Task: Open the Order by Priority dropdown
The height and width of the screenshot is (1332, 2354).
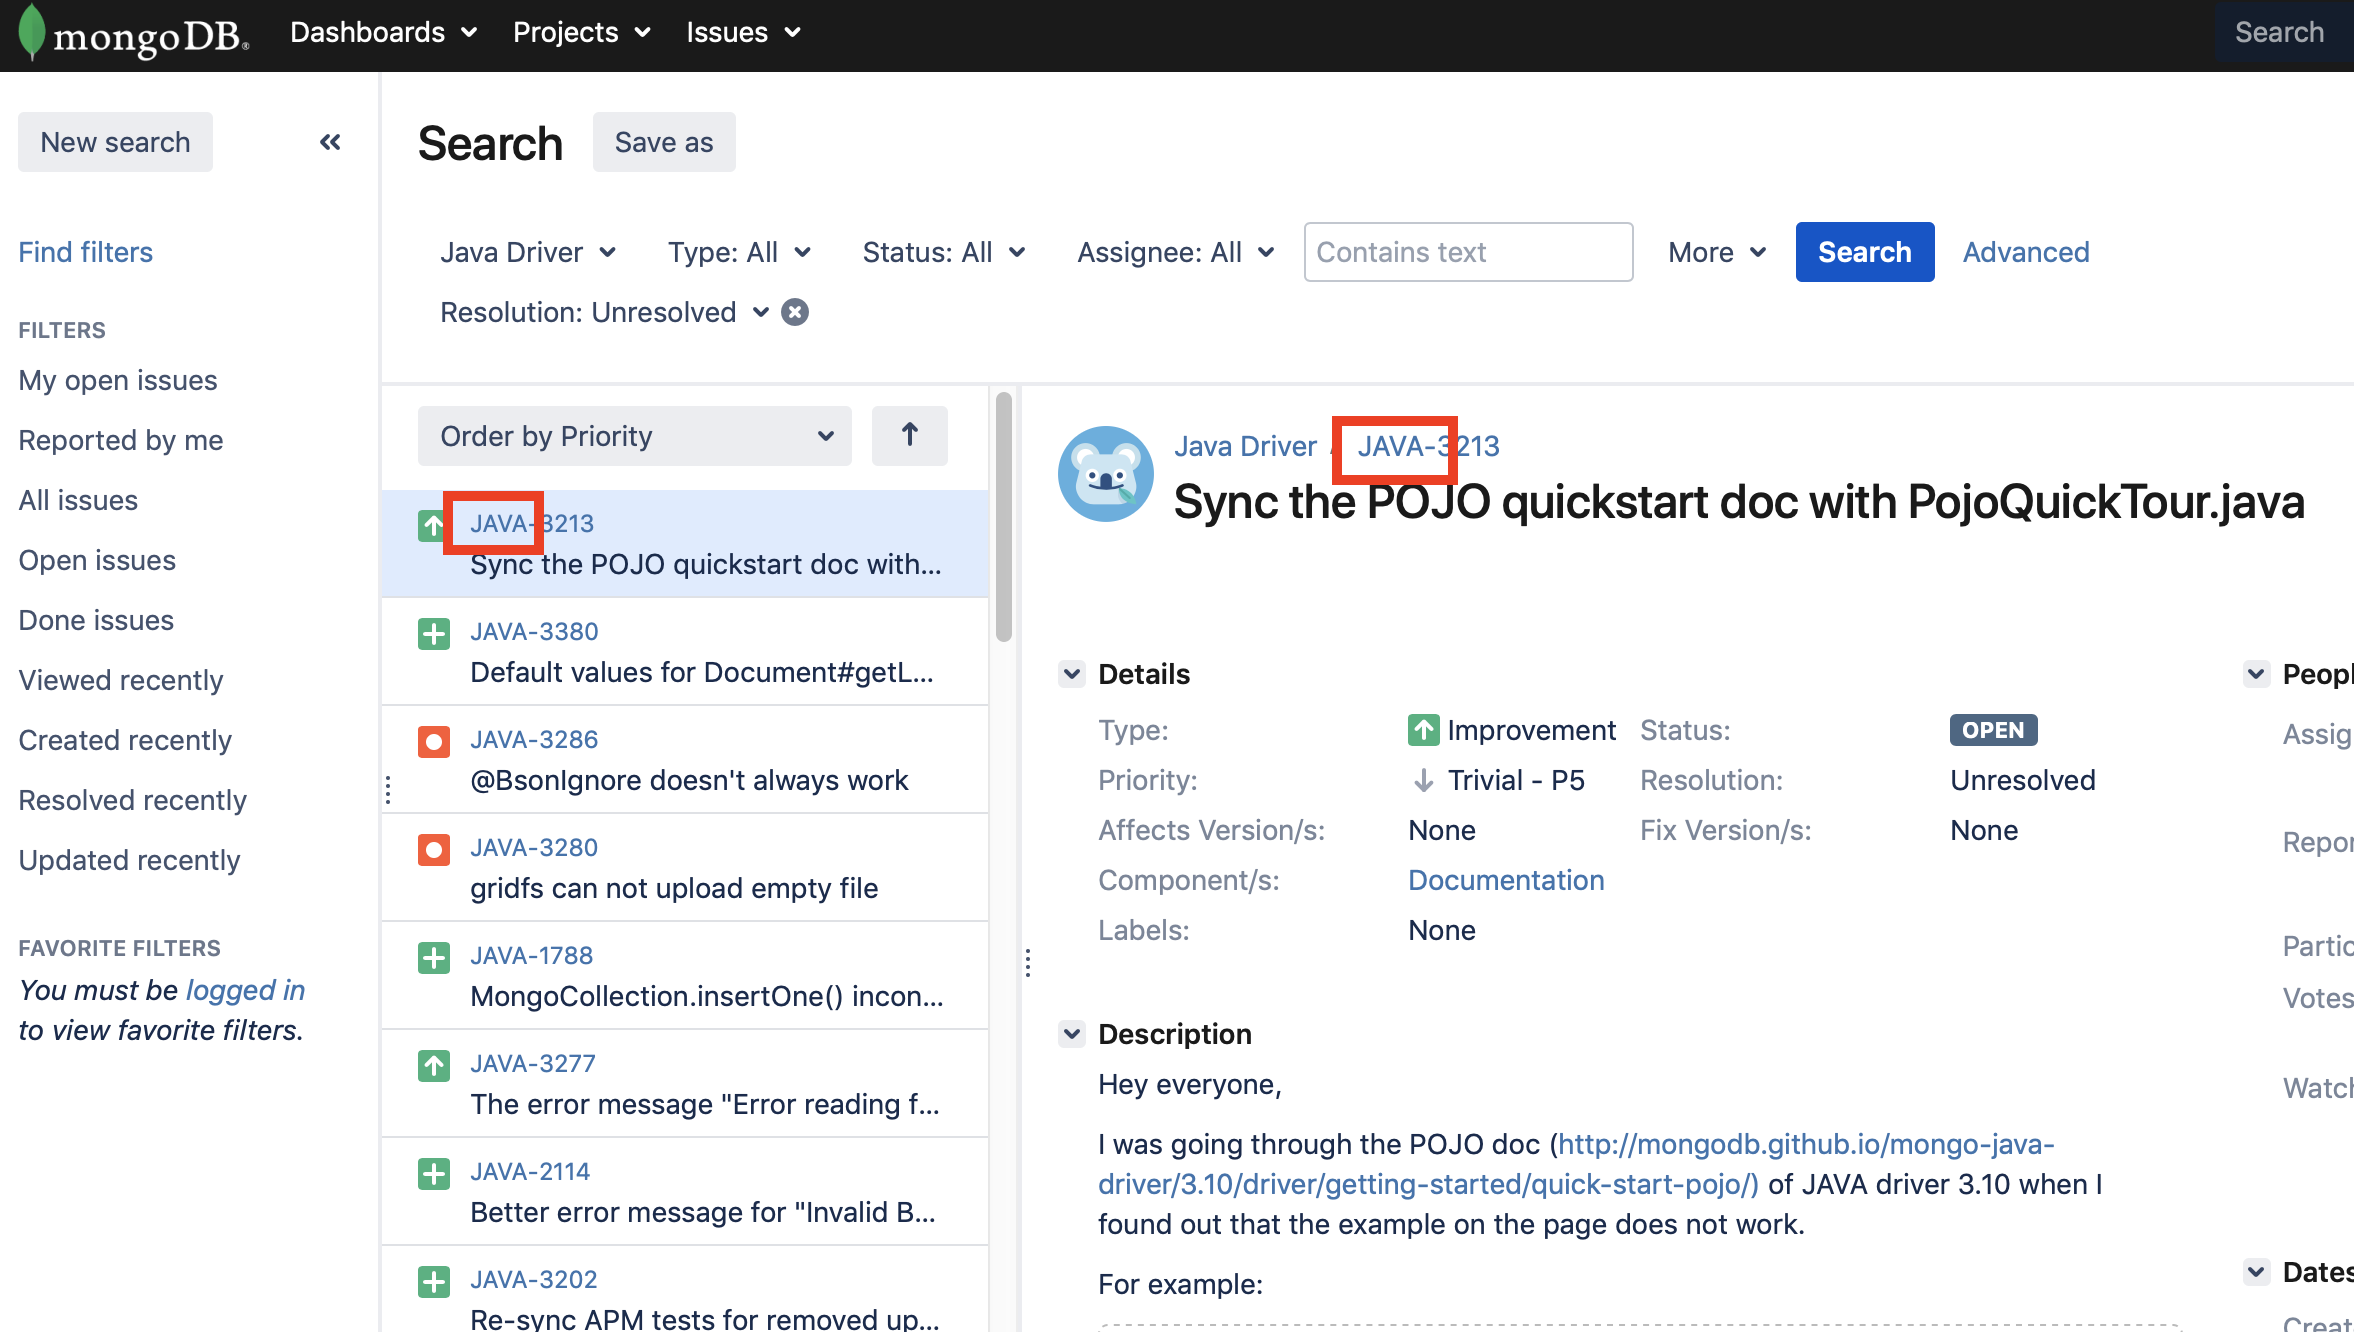Action: 634,435
